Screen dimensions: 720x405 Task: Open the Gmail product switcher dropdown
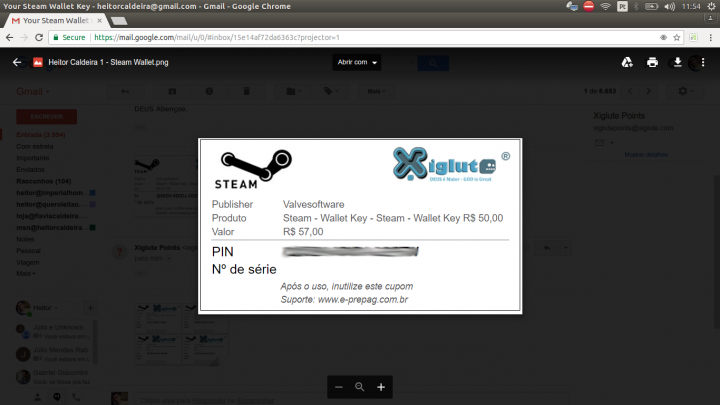click(x=33, y=91)
